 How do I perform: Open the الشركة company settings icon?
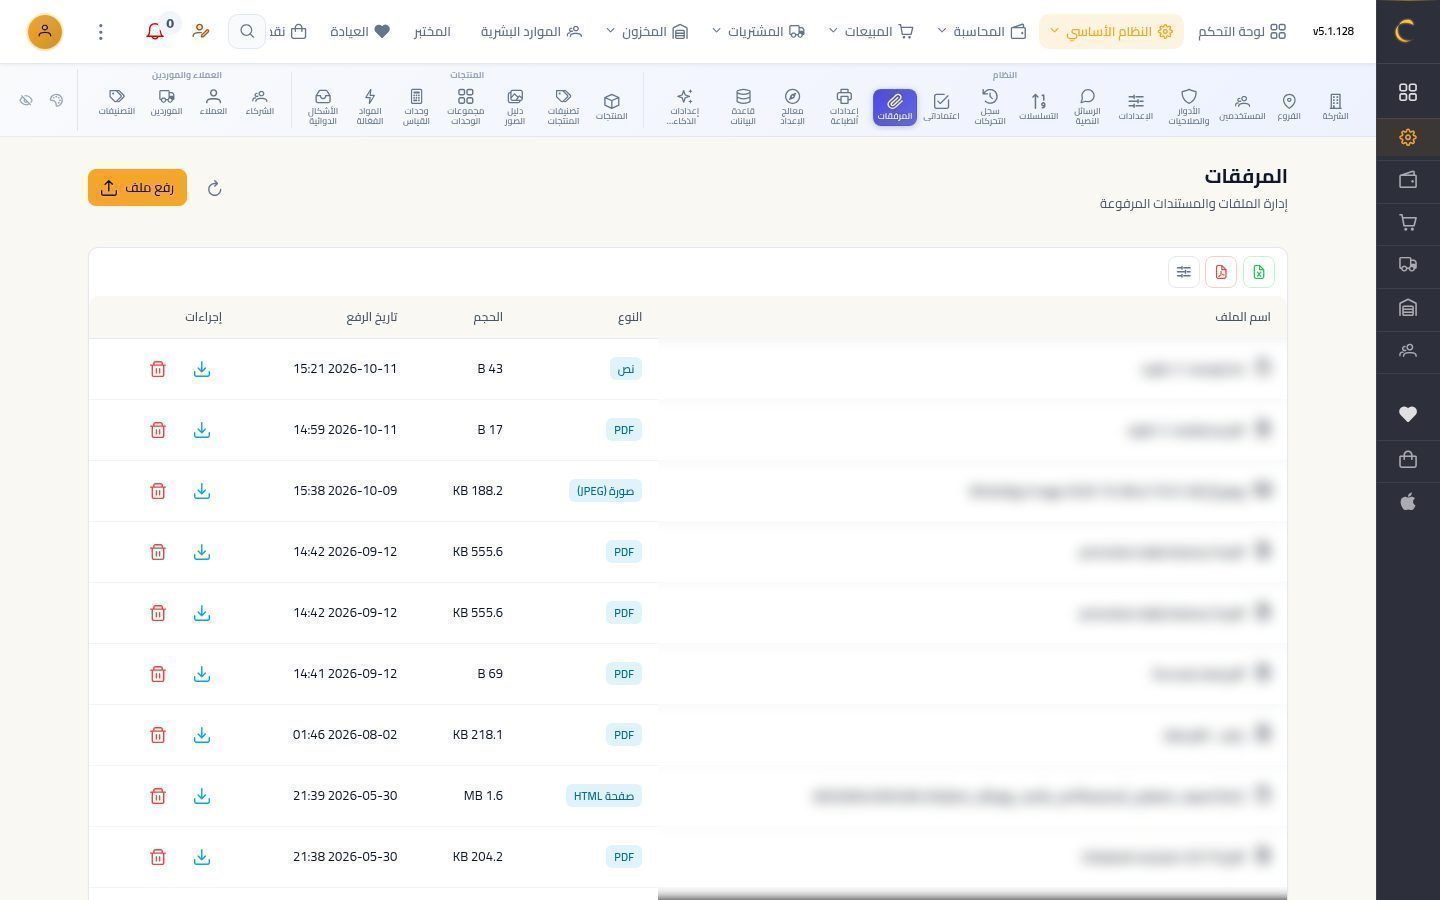pos(1335,106)
